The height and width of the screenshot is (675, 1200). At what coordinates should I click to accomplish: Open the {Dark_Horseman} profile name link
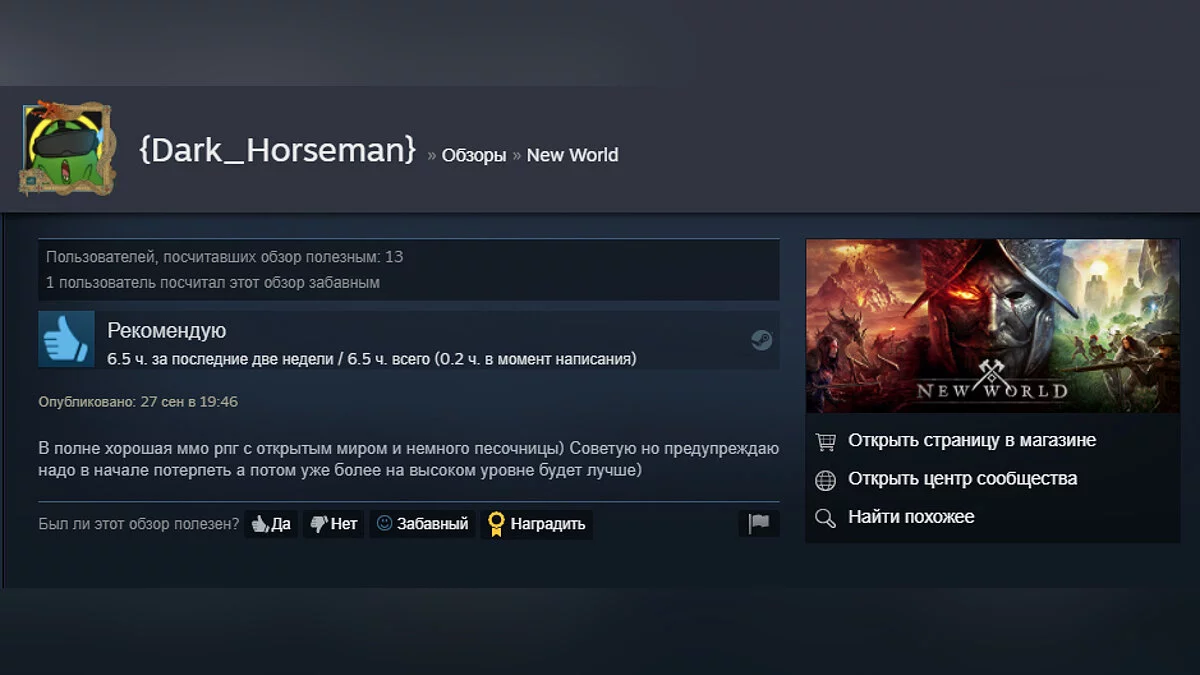277,150
